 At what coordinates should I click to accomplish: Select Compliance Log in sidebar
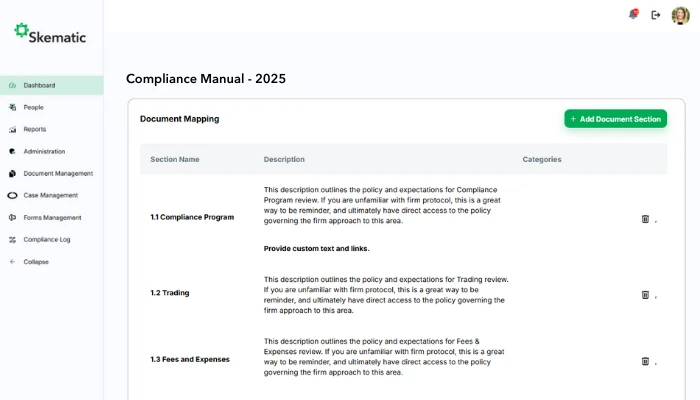click(46, 239)
